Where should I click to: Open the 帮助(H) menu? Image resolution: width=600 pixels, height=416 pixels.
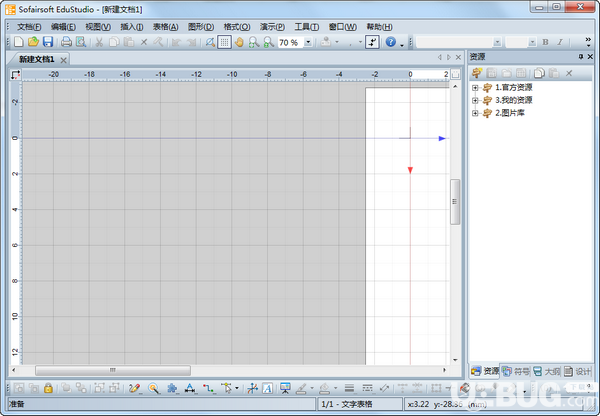pos(379,27)
